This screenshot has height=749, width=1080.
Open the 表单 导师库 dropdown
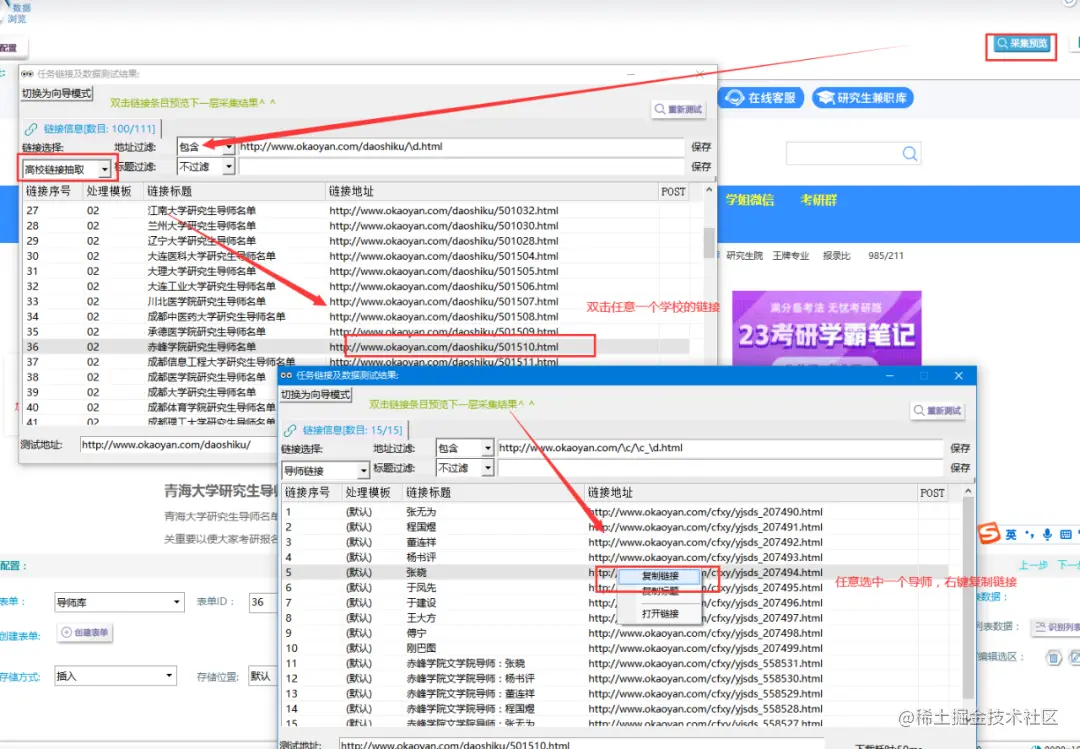coord(118,602)
